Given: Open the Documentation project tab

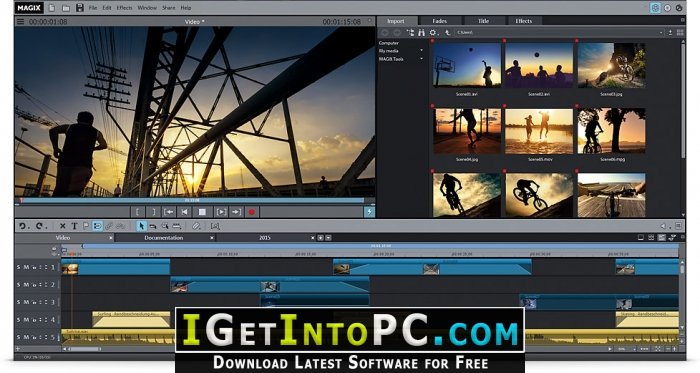Looking at the screenshot, I should point(164,238).
